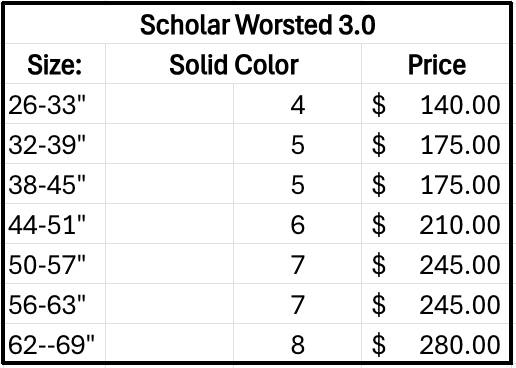516x368 pixels.
Task: Select the $140.00 price cell
Action: (x=435, y=104)
